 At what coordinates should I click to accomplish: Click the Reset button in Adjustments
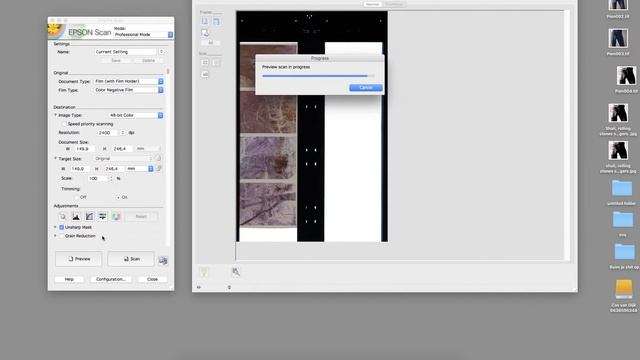(x=141, y=216)
